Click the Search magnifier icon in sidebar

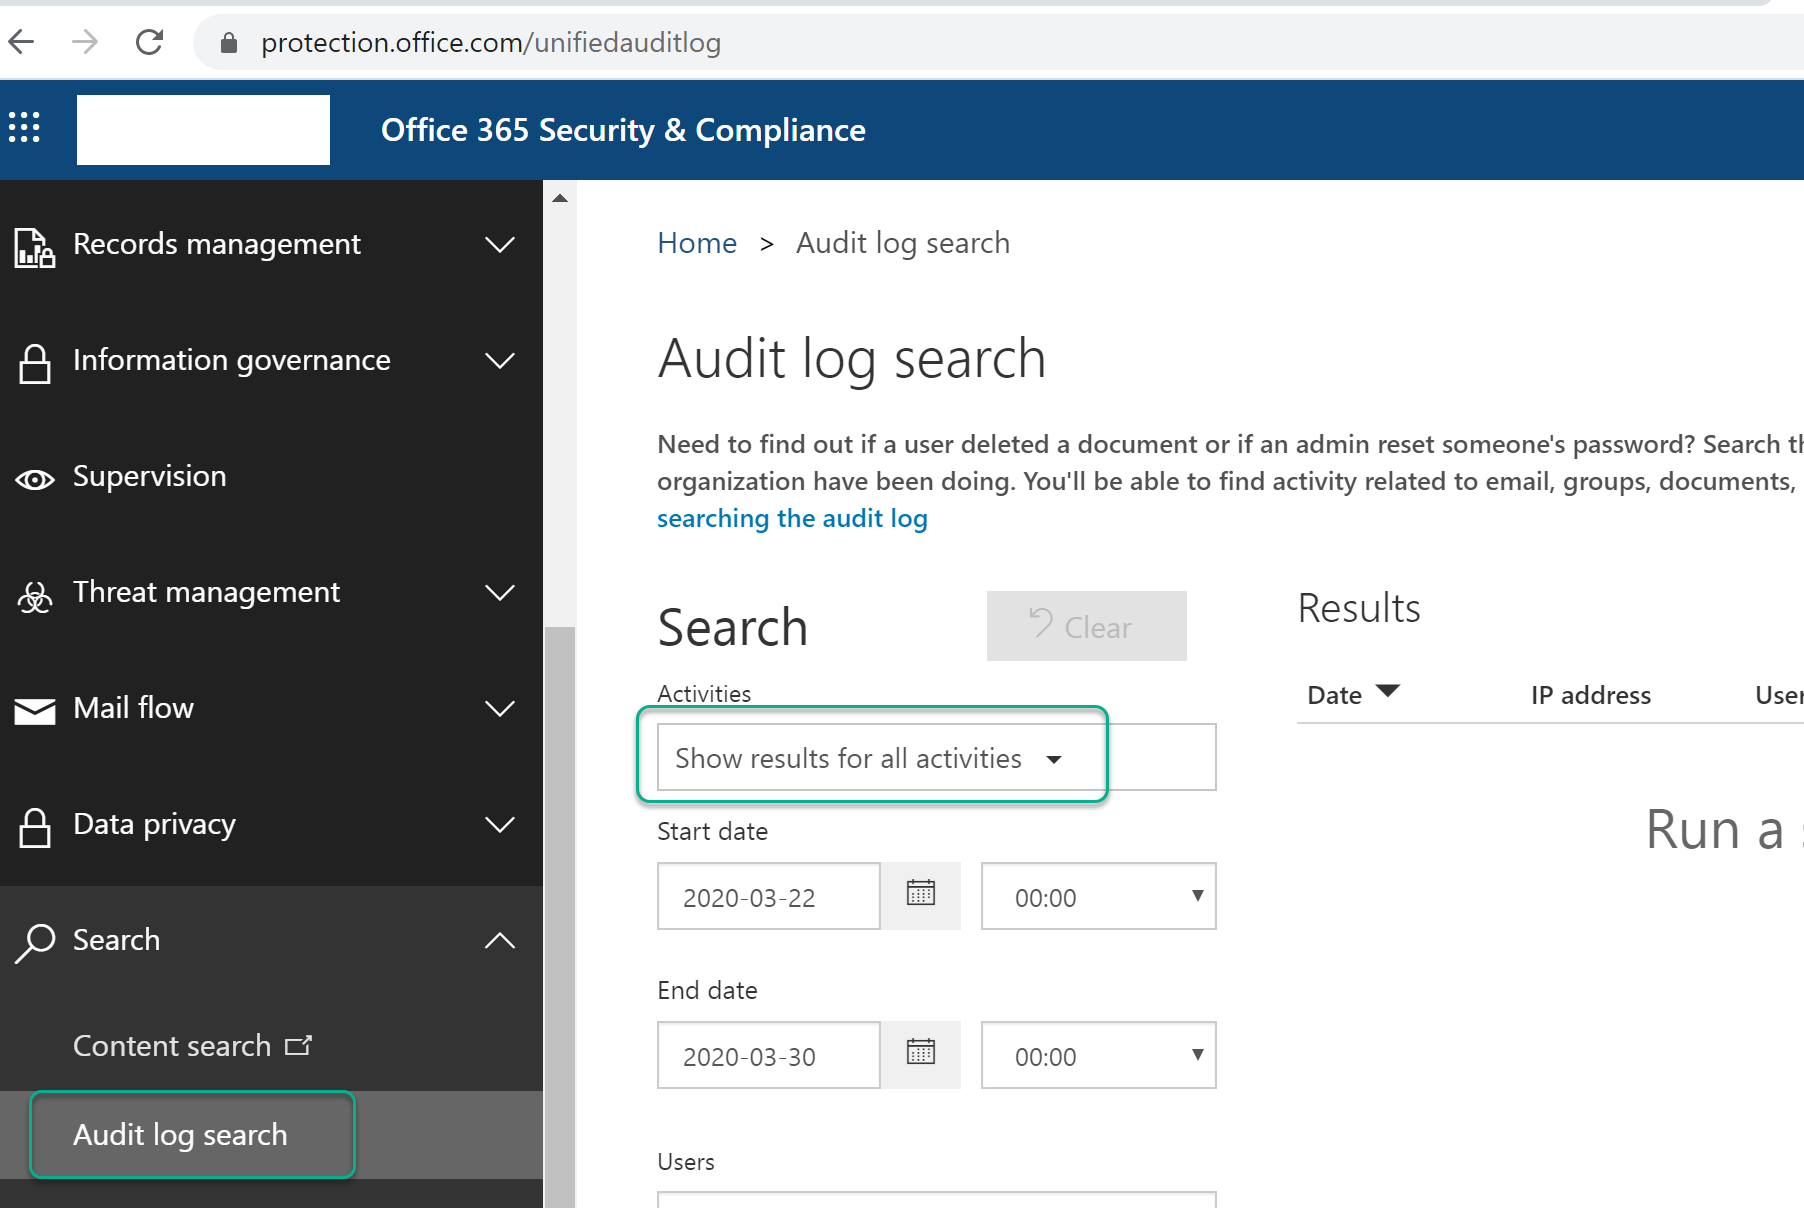(35, 942)
